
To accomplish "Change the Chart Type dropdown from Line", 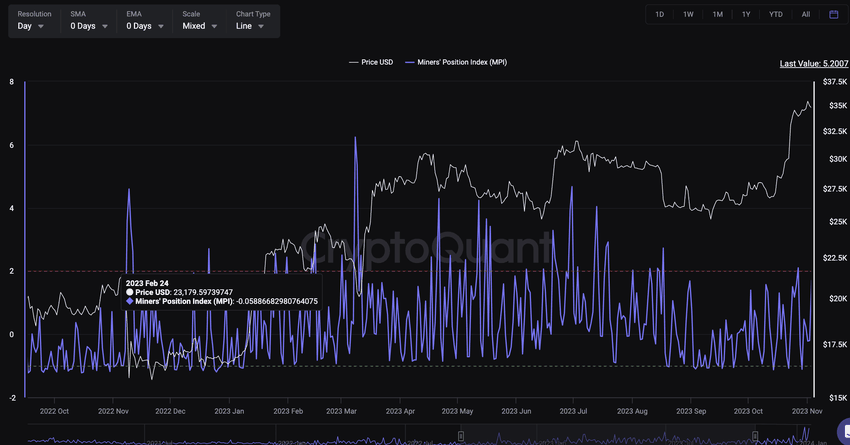I will pyautogui.click(x=250, y=26).
